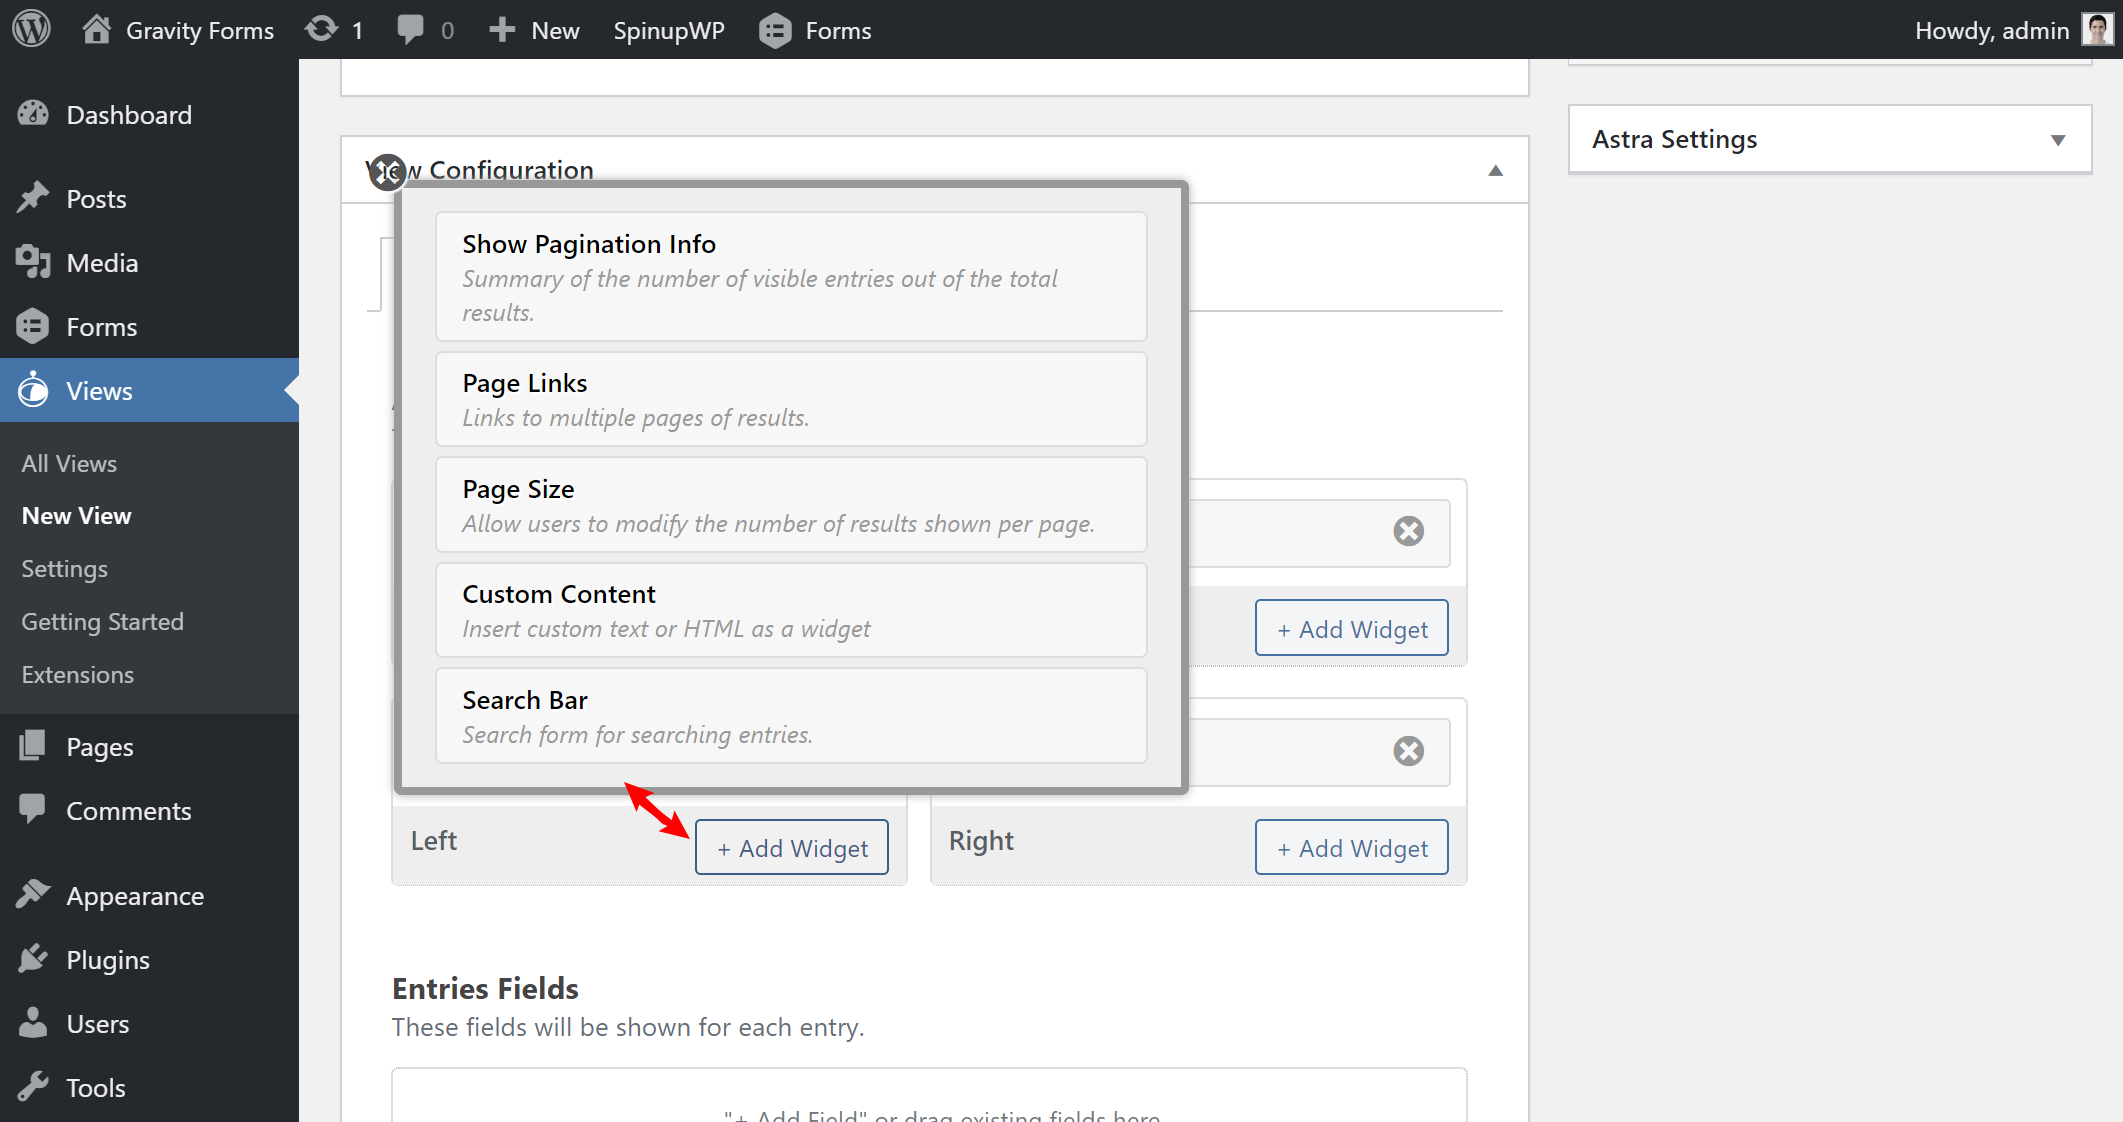Screen dimensions: 2123x1122
Task: Click the Plugins icon in sidebar
Action: 39,959
